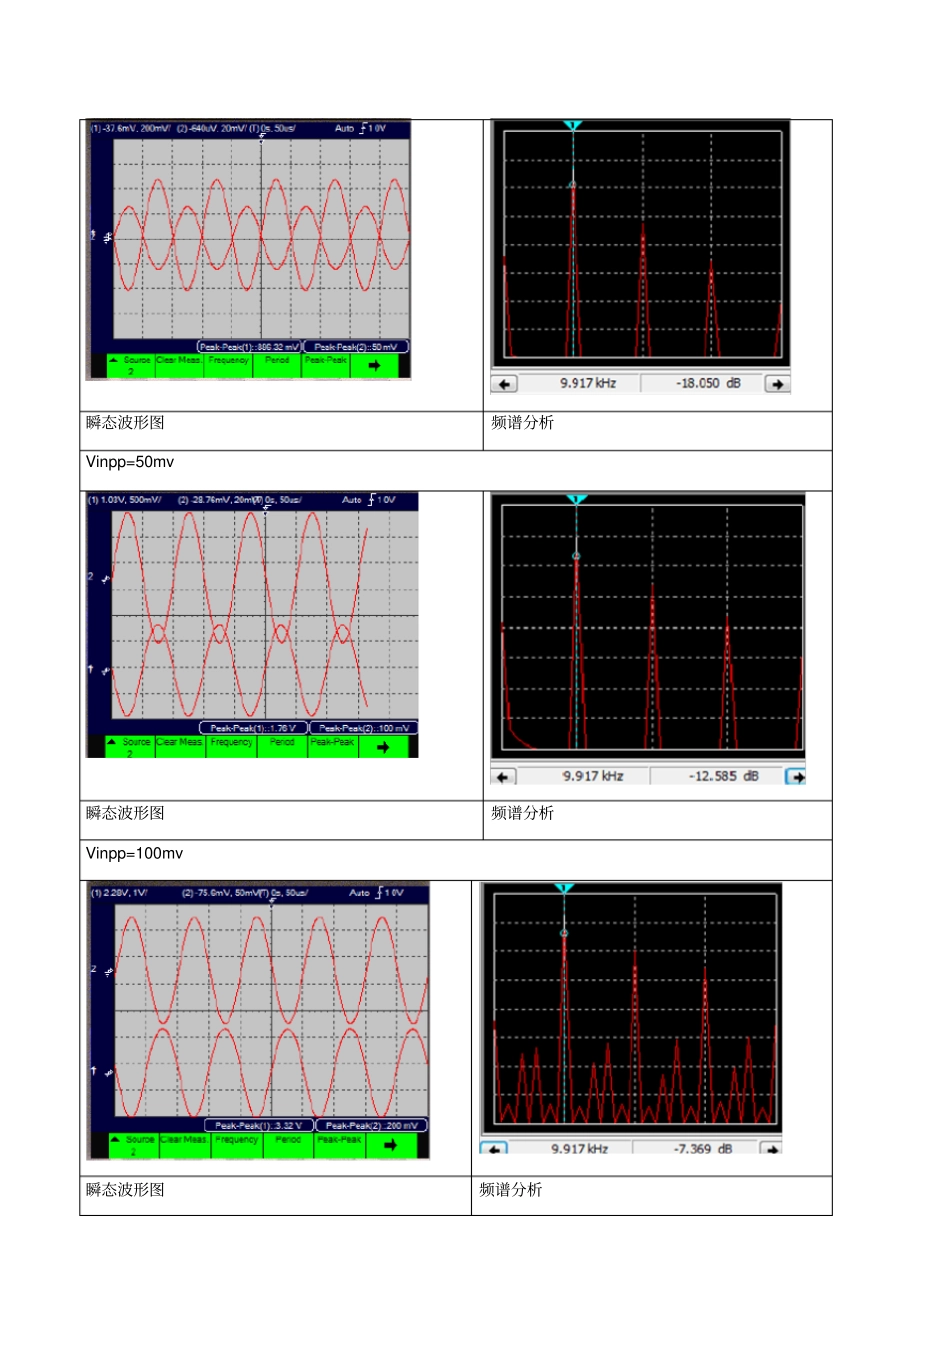Click the header reading (1) 2.28V, 1V/
Viewport: 950px width, 1345px height.
[119, 893]
